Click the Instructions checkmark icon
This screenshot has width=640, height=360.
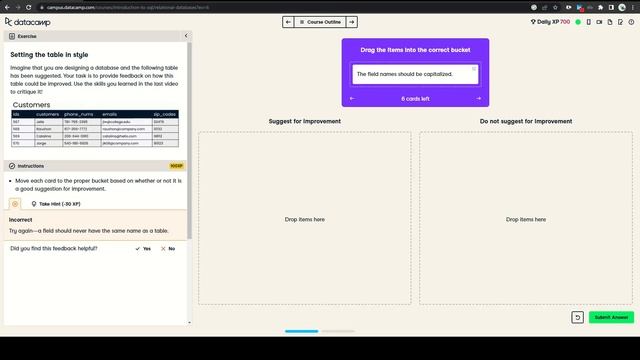12,166
